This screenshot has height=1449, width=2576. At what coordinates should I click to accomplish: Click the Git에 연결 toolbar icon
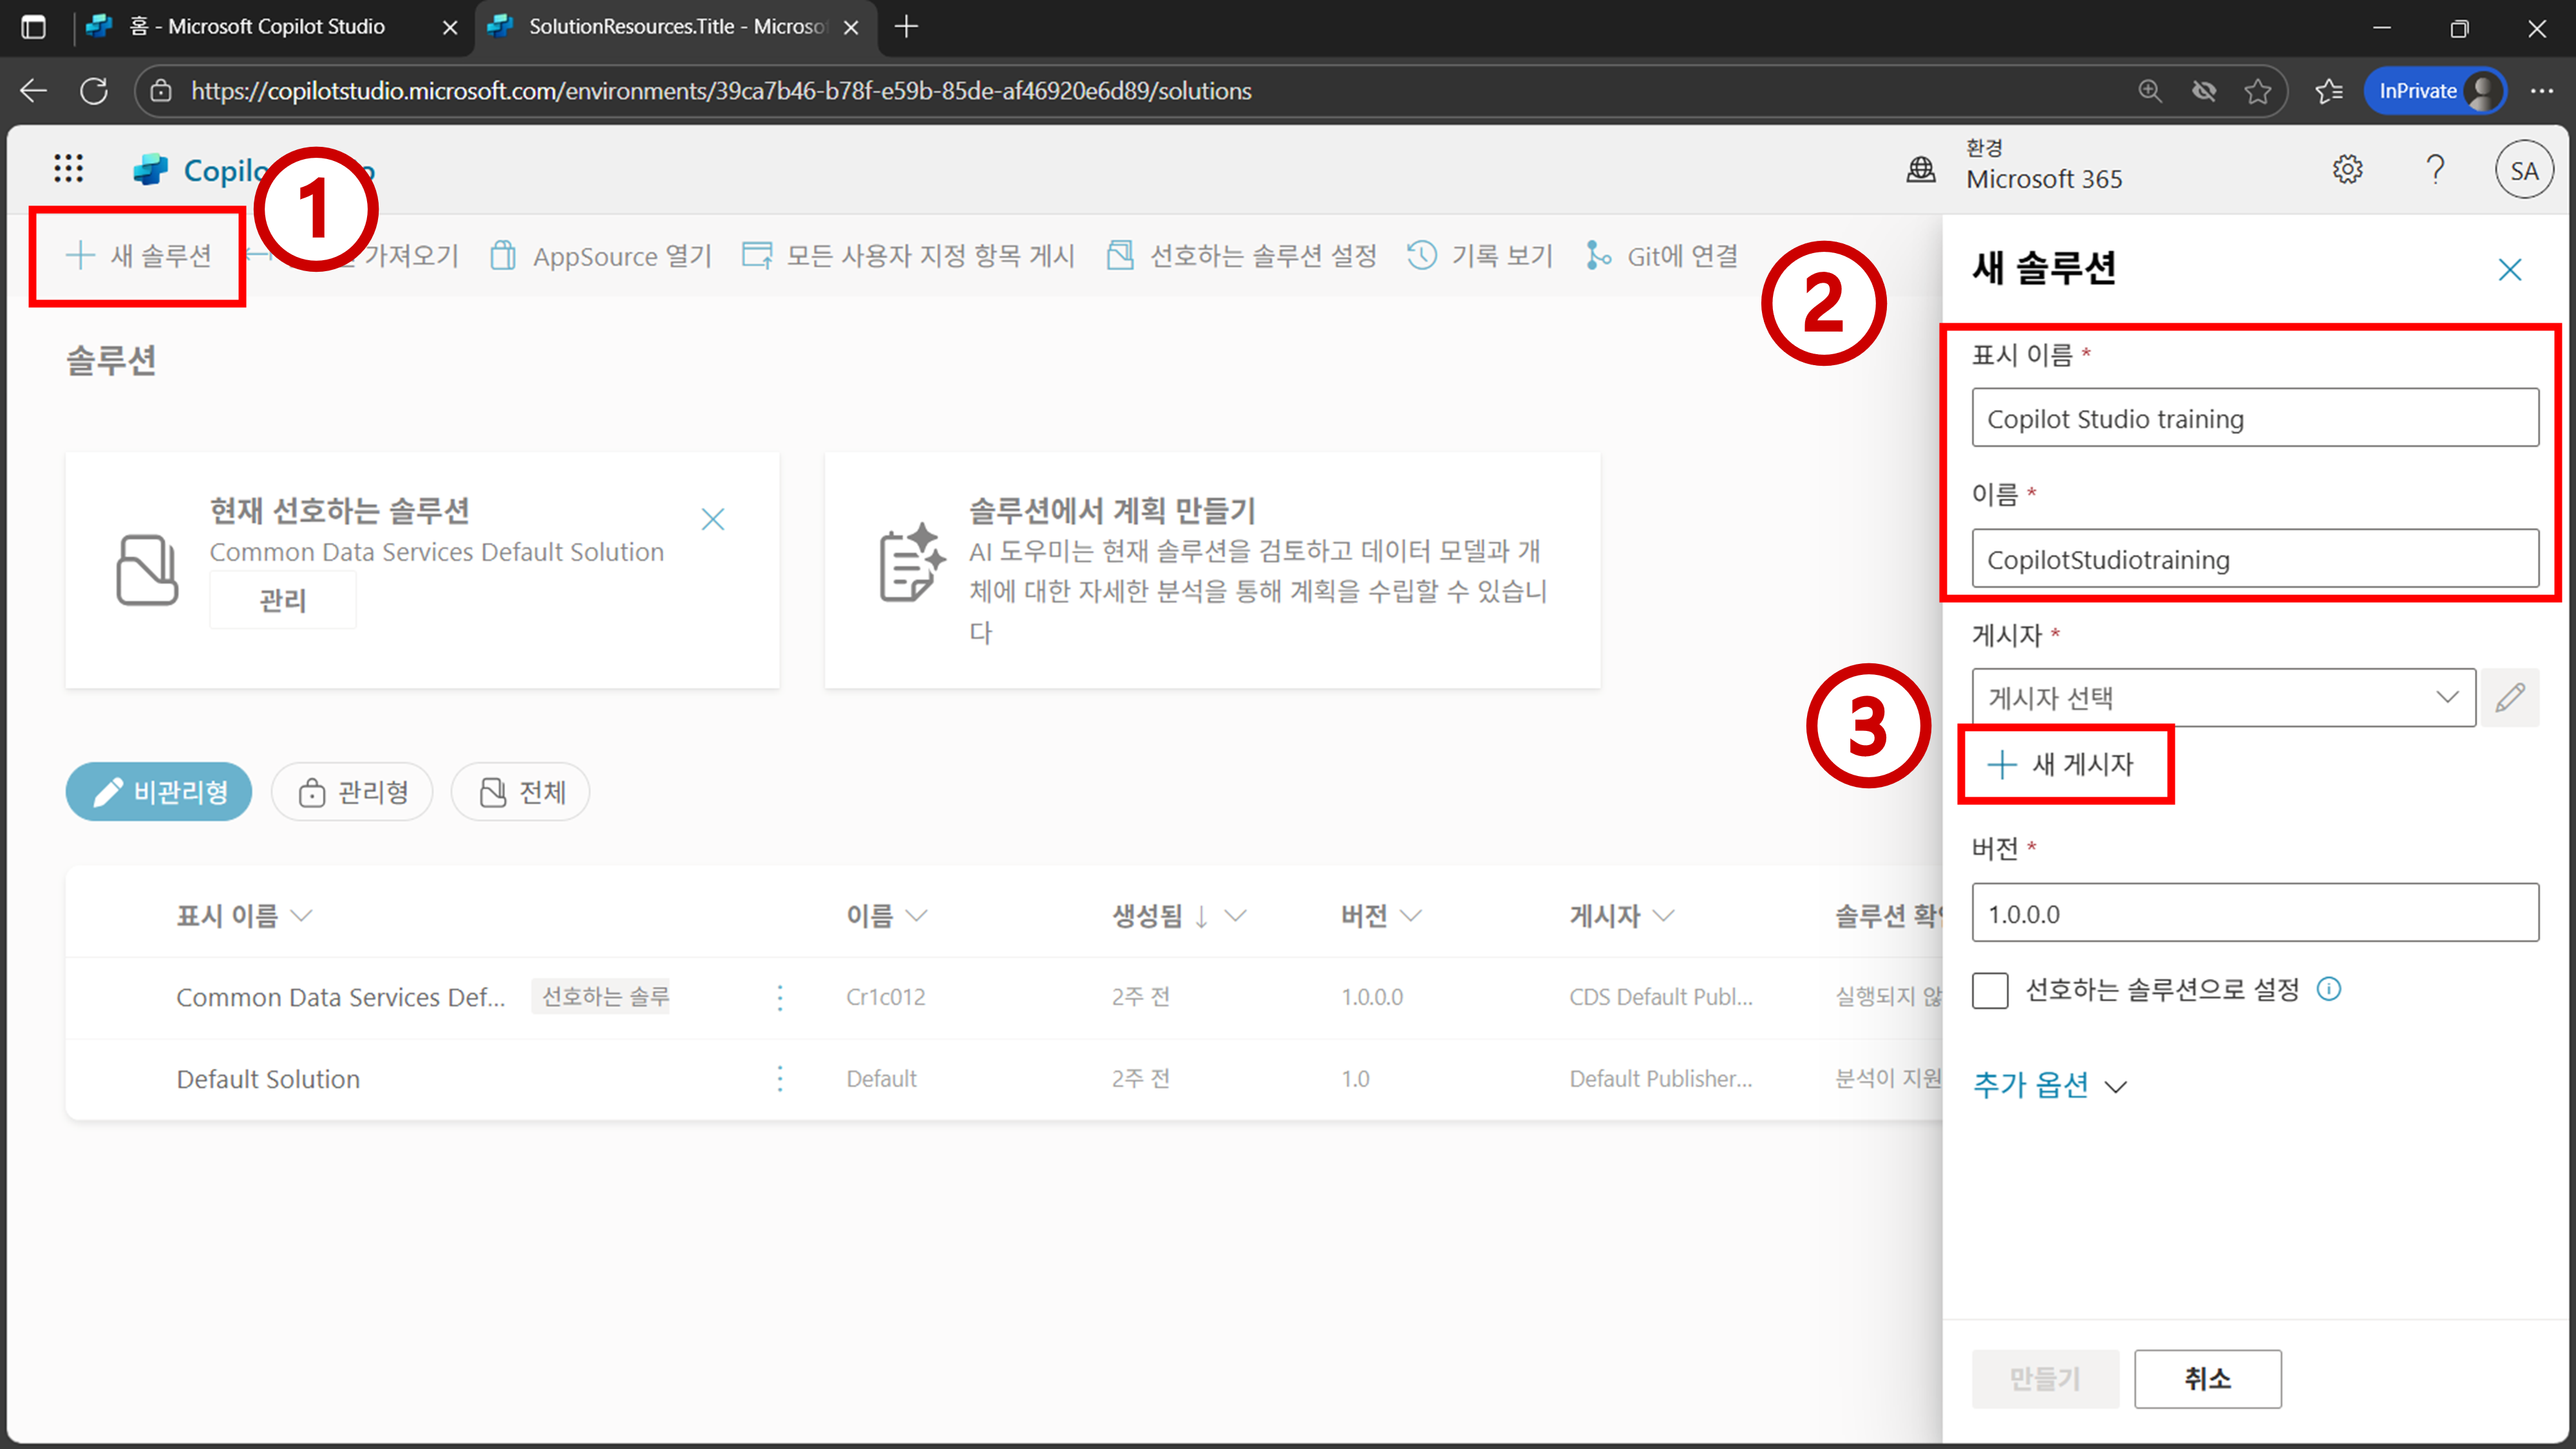pyautogui.click(x=1597, y=256)
